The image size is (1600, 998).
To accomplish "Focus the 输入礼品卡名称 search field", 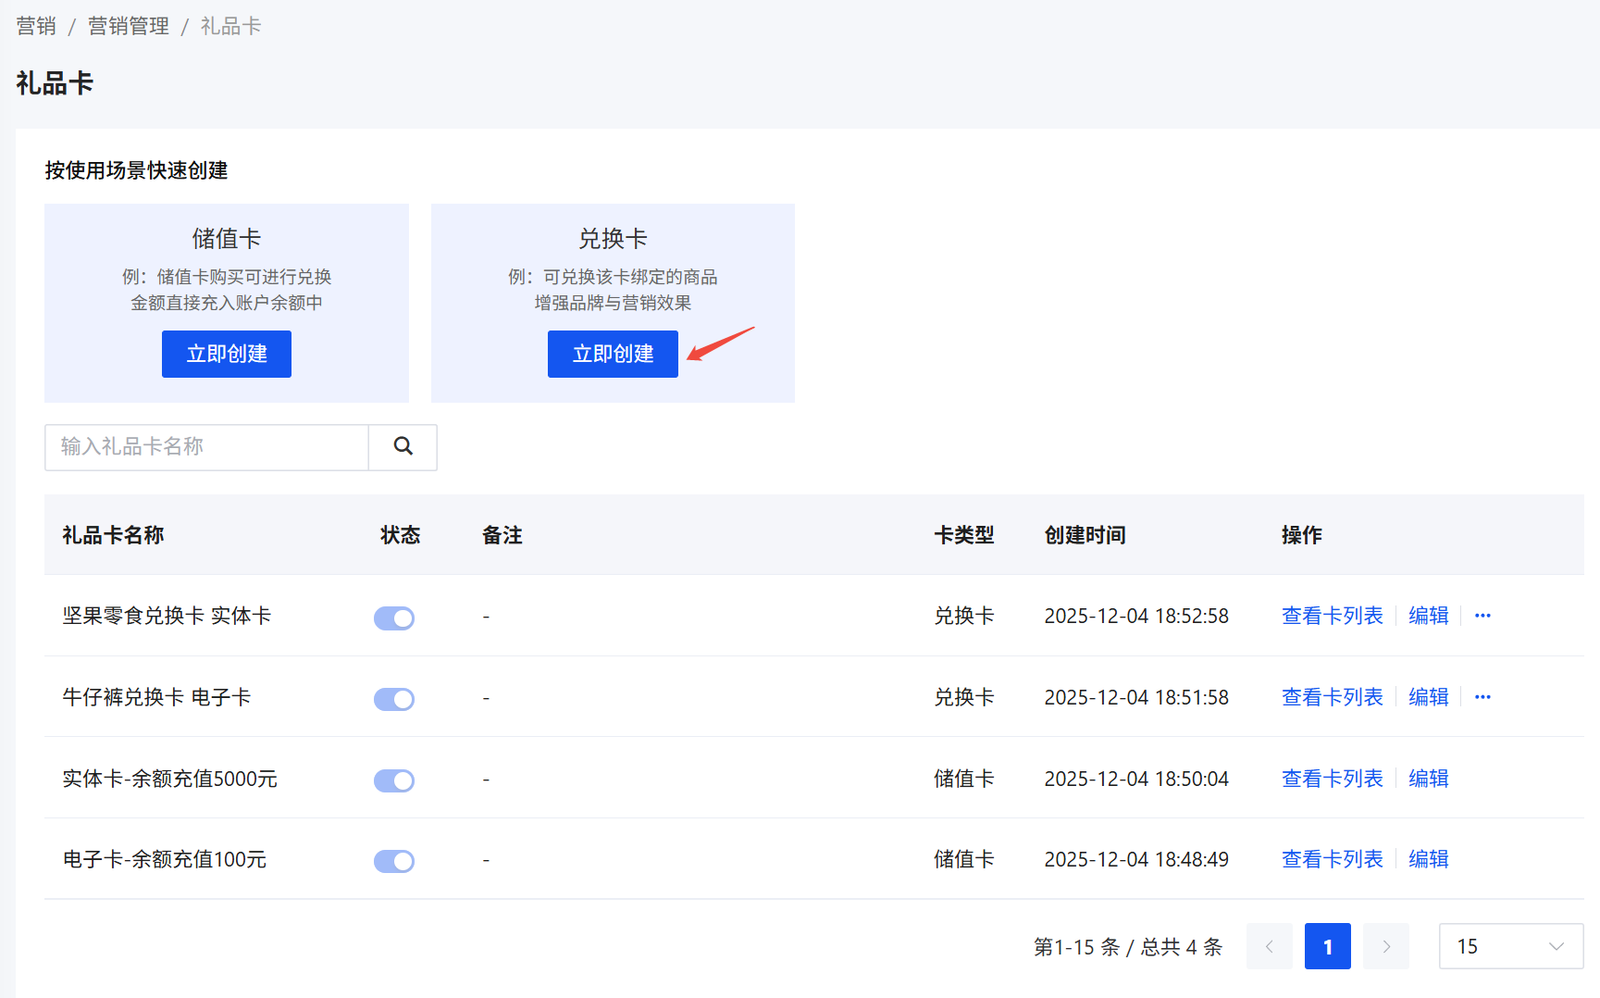I will 206,447.
